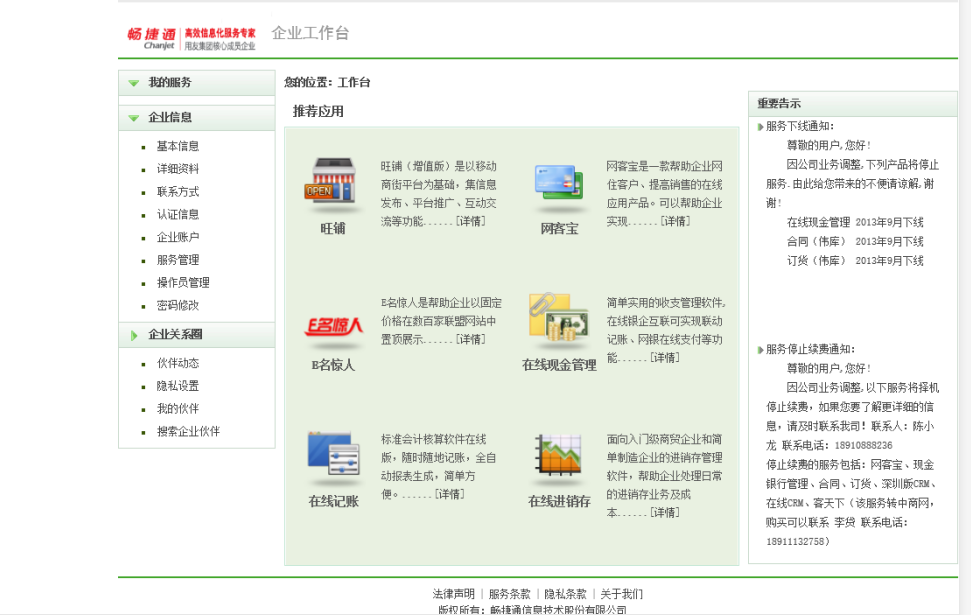Open 我的伙伴 menu item
The width and height of the screenshot is (971, 615).
click(x=178, y=409)
